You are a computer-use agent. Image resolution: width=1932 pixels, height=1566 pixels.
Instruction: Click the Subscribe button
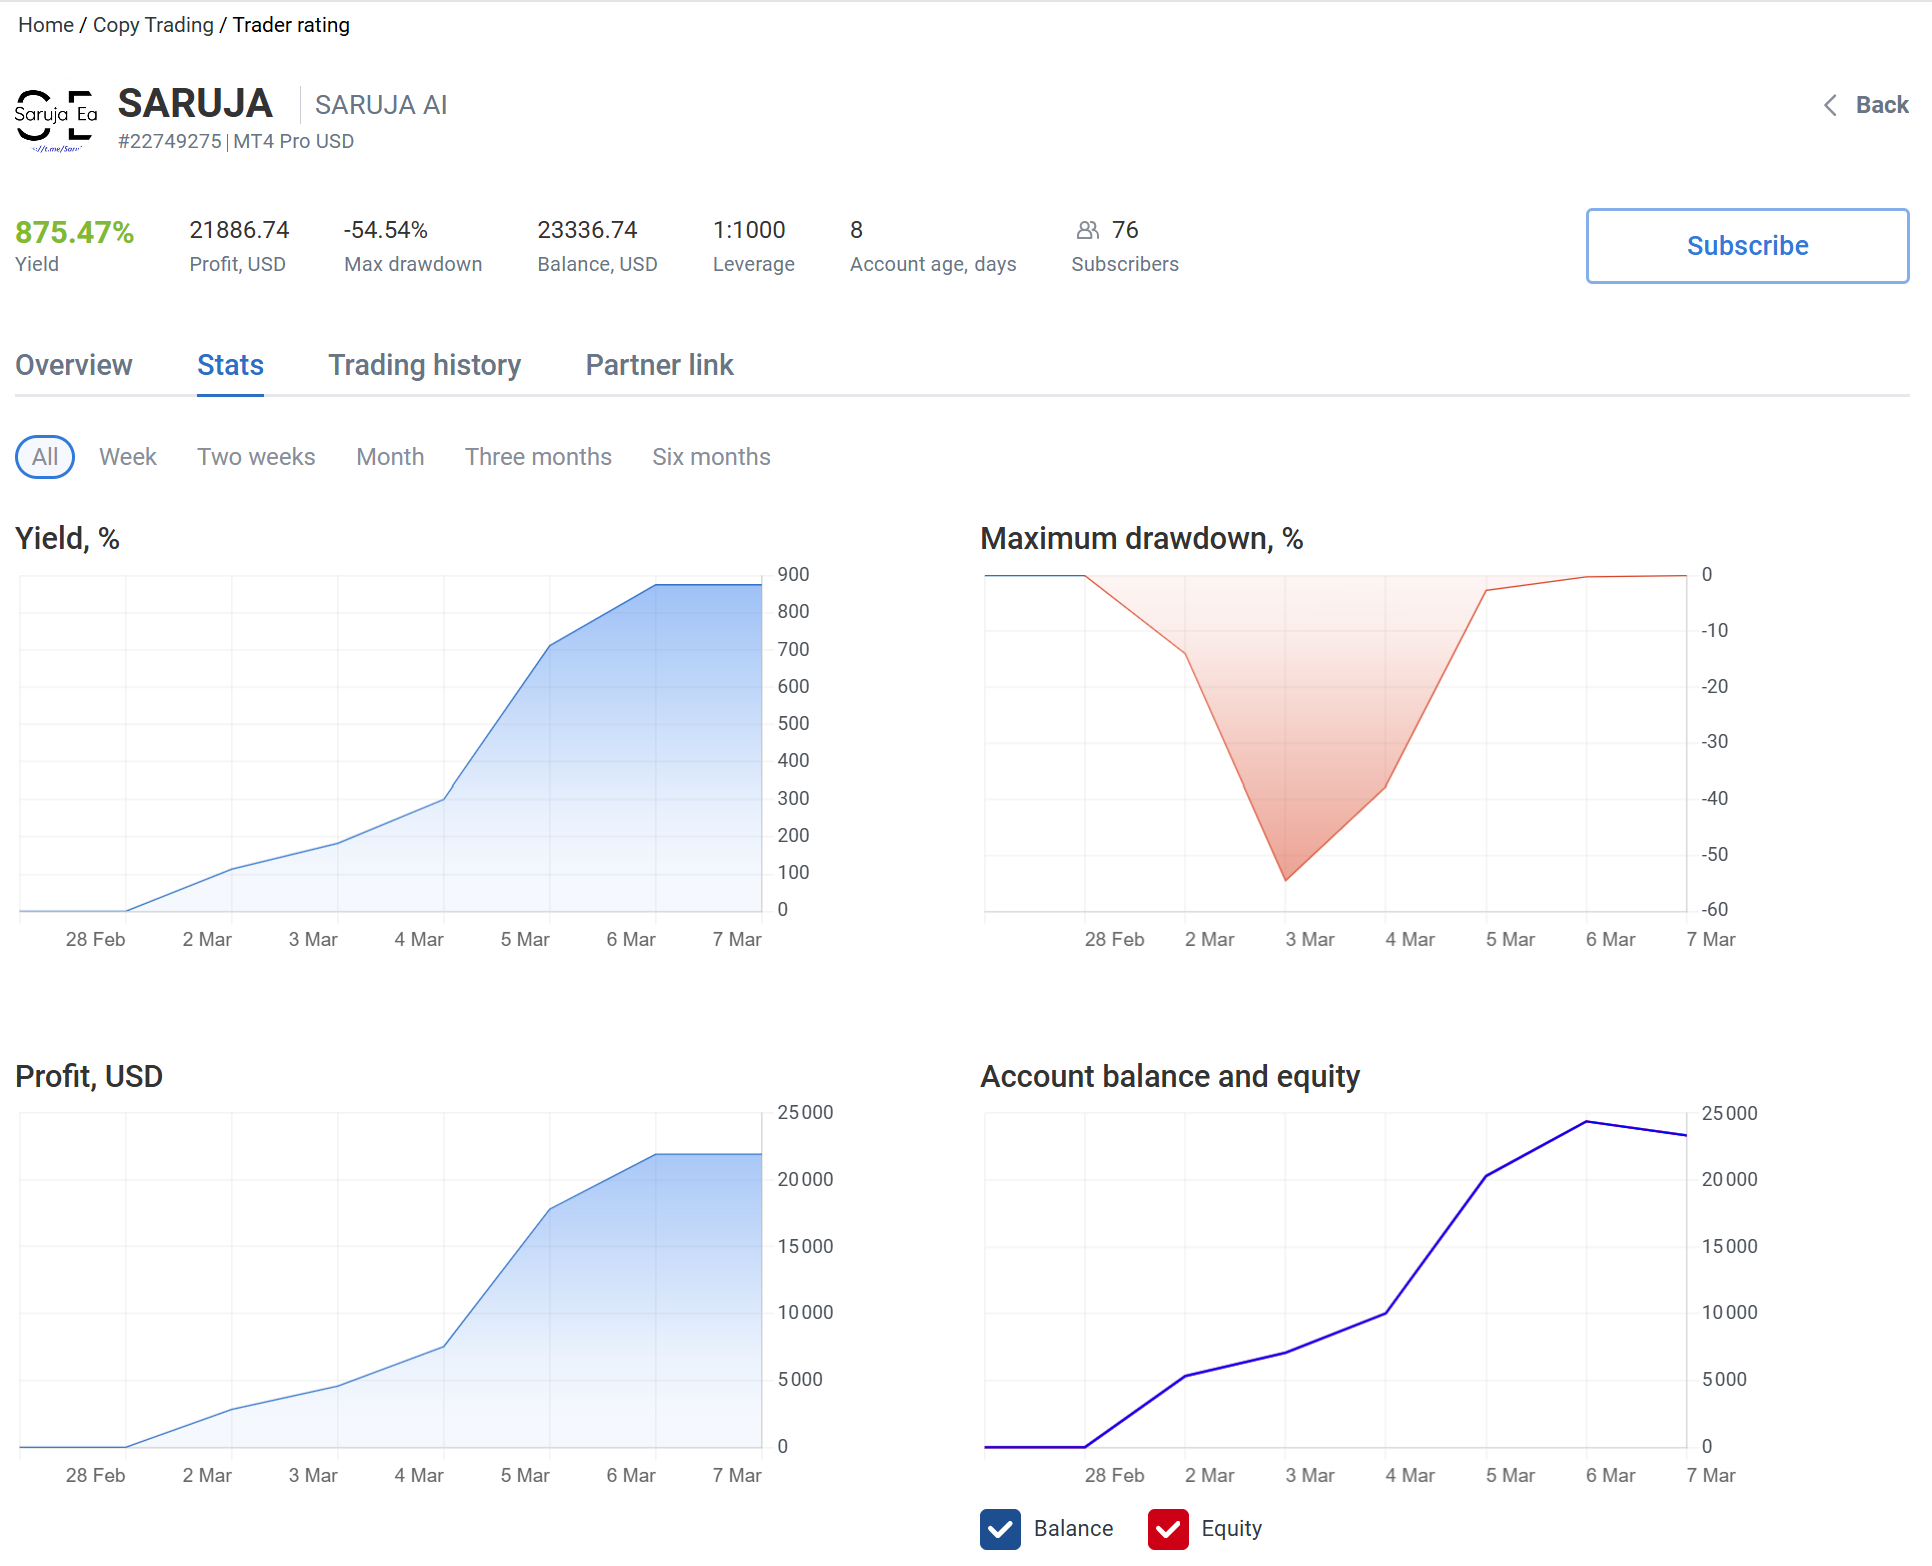pyautogui.click(x=1747, y=246)
